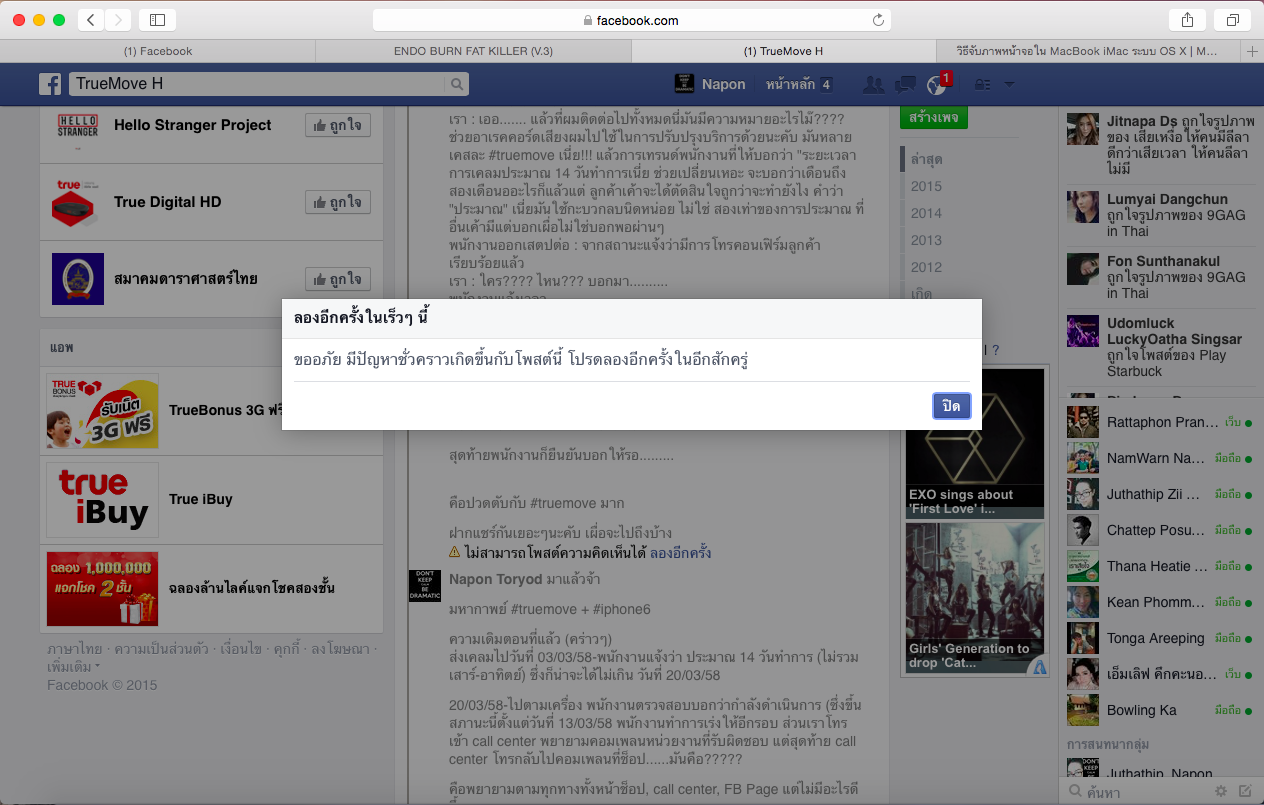This screenshot has height=805, width=1264.
Task: Open privacy shortcuts lock icon
Action: (x=983, y=84)
